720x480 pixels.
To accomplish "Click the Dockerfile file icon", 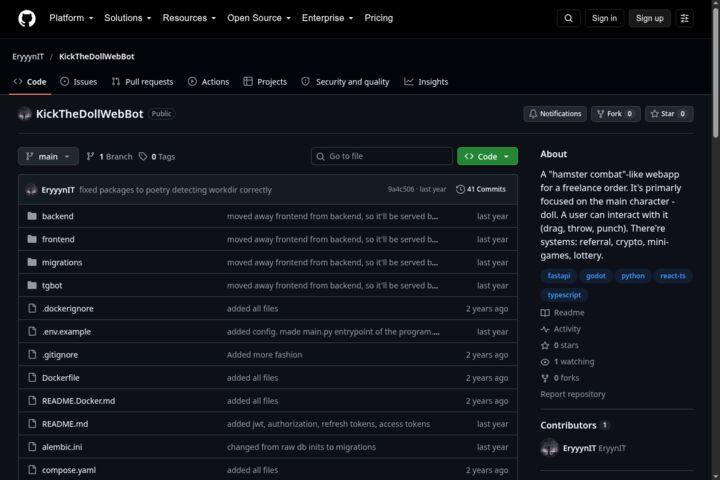I will (x=32, y=378).
